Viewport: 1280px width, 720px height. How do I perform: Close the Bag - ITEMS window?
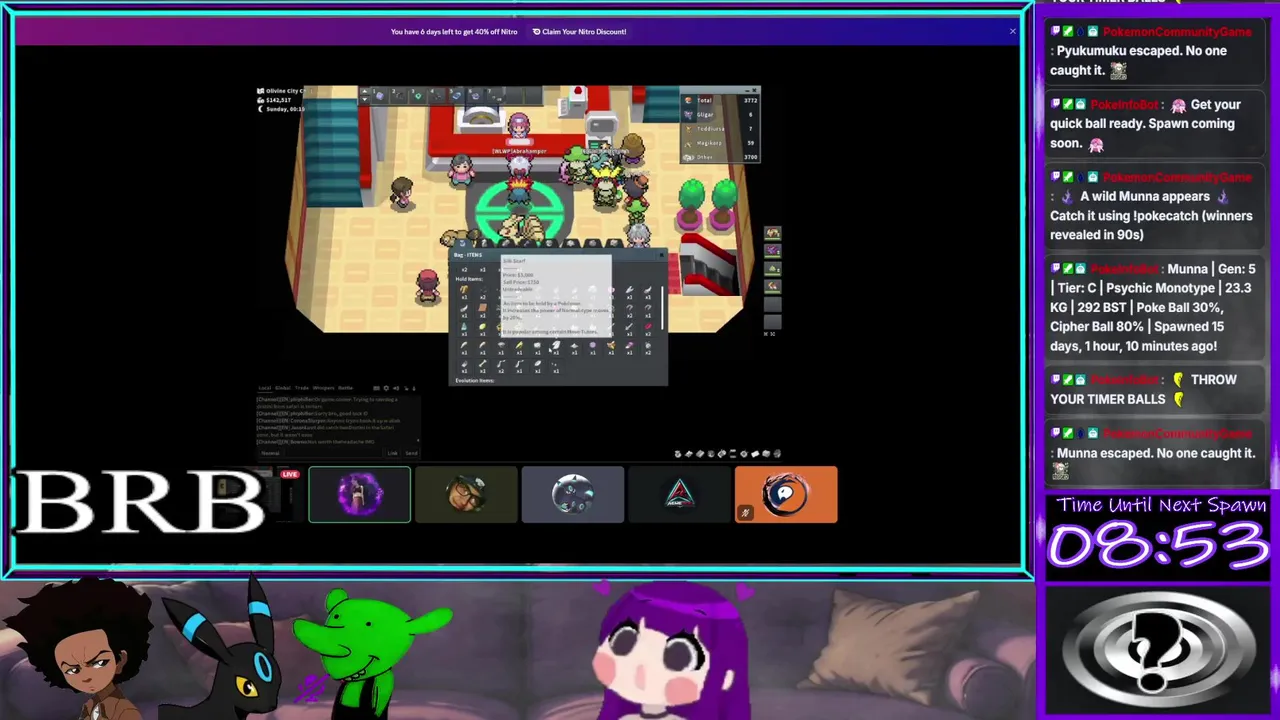coord(661,255)
